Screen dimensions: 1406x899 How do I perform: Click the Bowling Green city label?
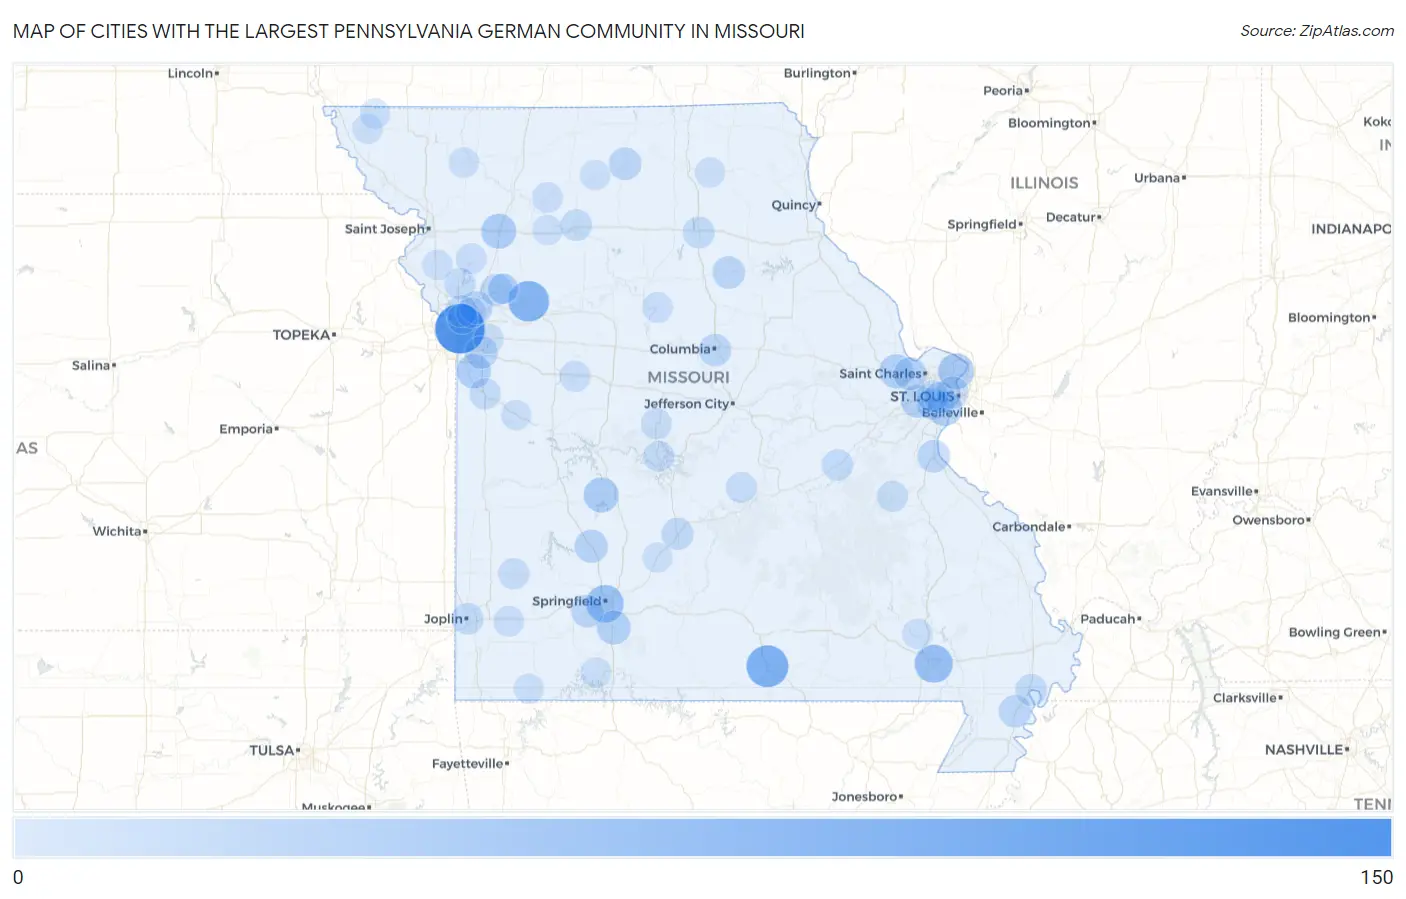coord(1335,632)
